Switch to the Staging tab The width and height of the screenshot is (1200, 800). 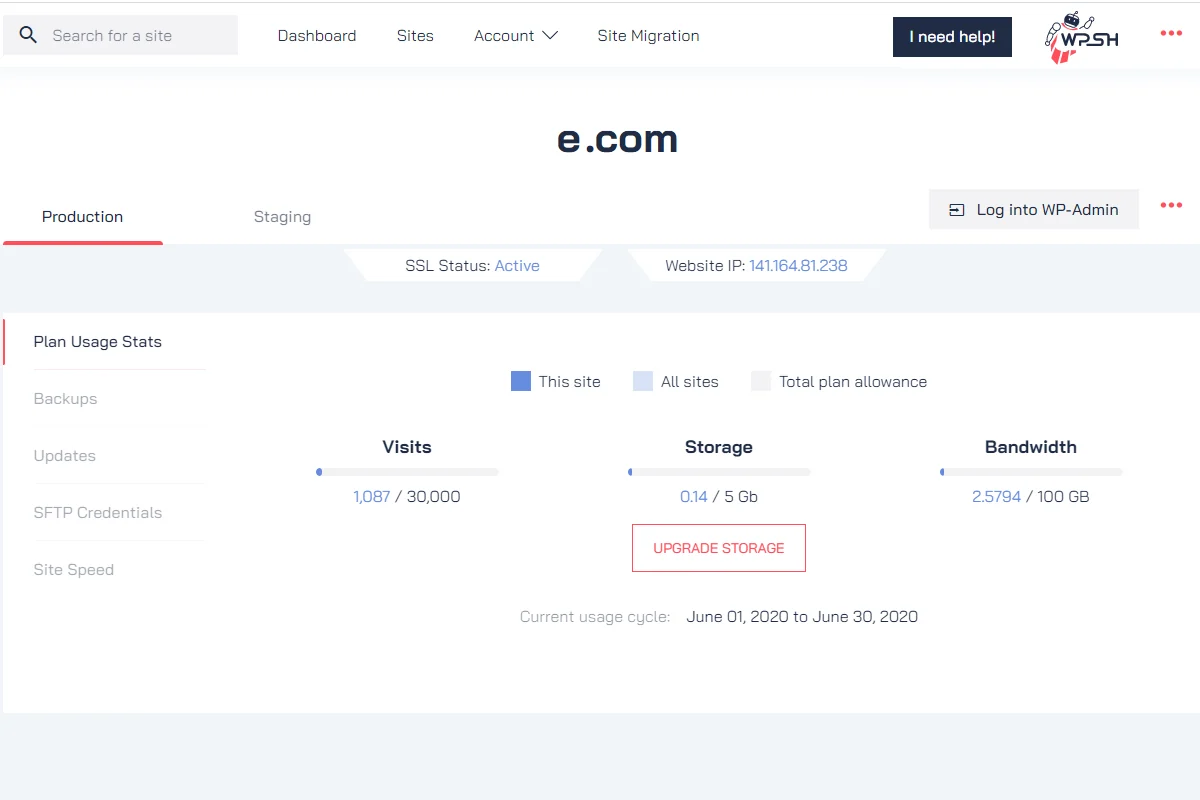coord(282,217)
